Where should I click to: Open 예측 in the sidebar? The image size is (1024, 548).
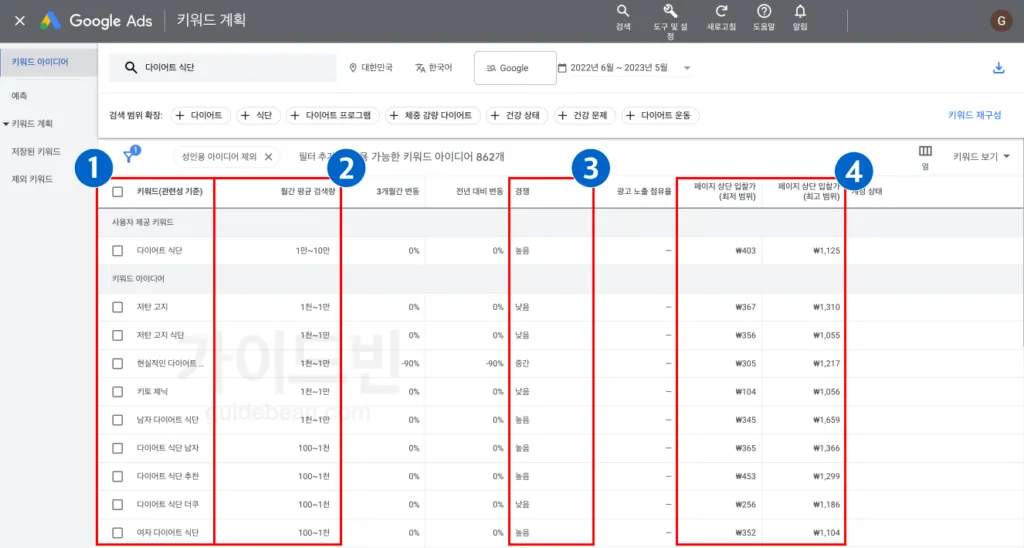[19, 96]
